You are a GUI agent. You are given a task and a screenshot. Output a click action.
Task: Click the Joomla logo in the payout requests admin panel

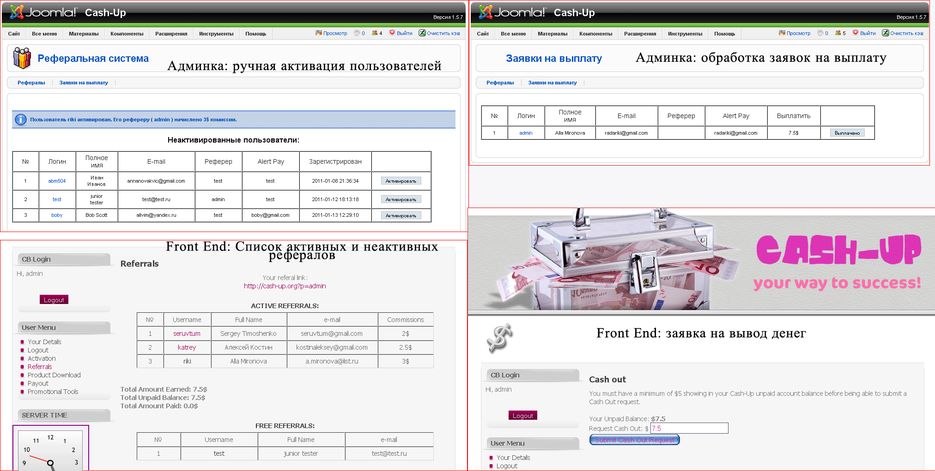click(x=486, y=12)
